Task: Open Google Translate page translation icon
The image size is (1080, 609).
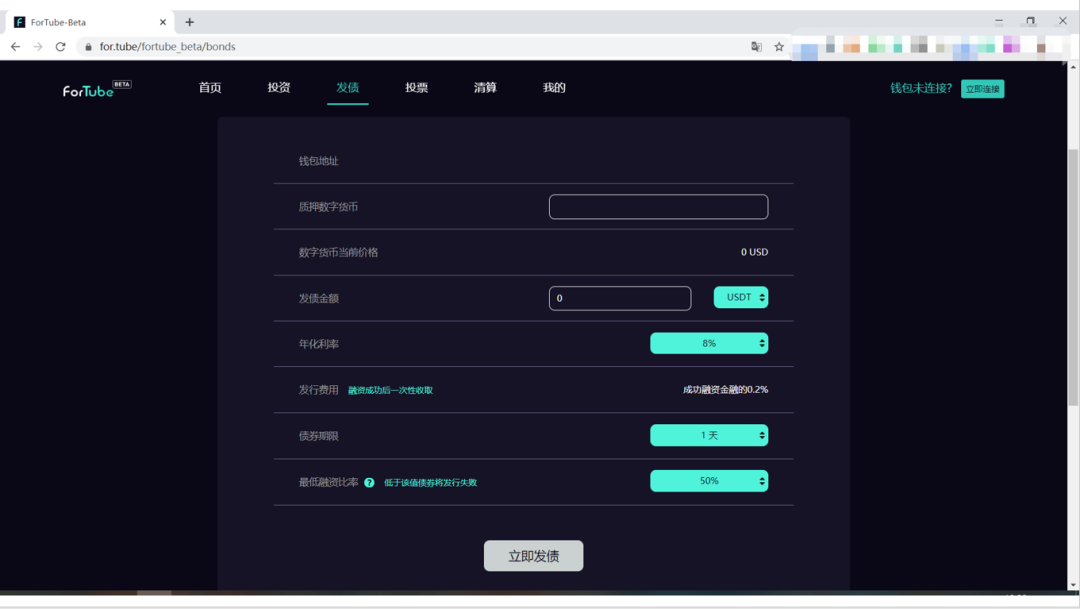Action: click(756, 46)
